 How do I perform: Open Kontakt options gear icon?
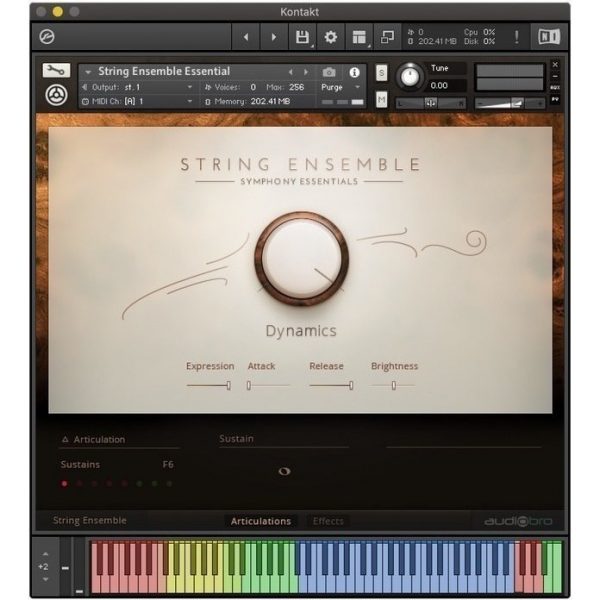[x=331, y=37]
